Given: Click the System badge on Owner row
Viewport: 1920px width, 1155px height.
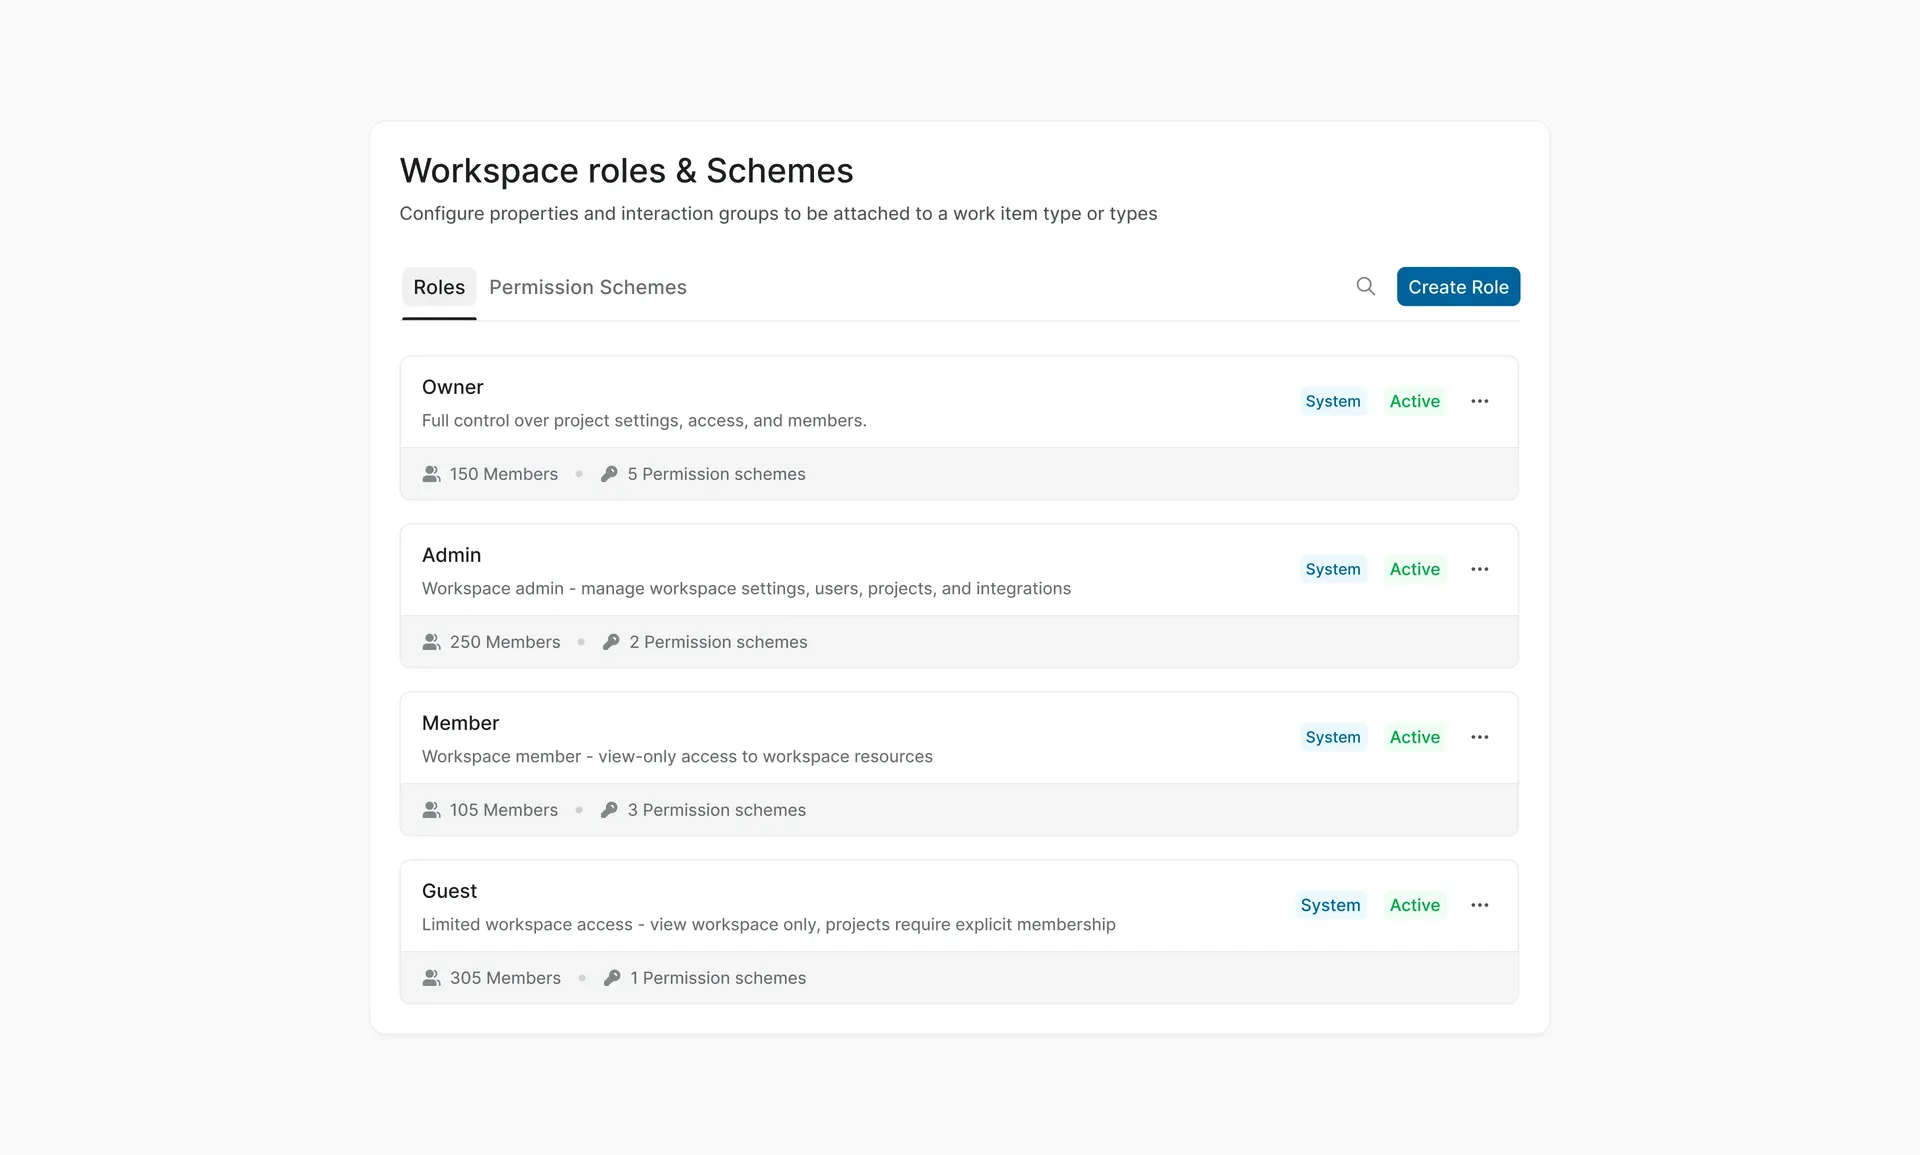Looking at the screenshot, I should (1333, 401).
